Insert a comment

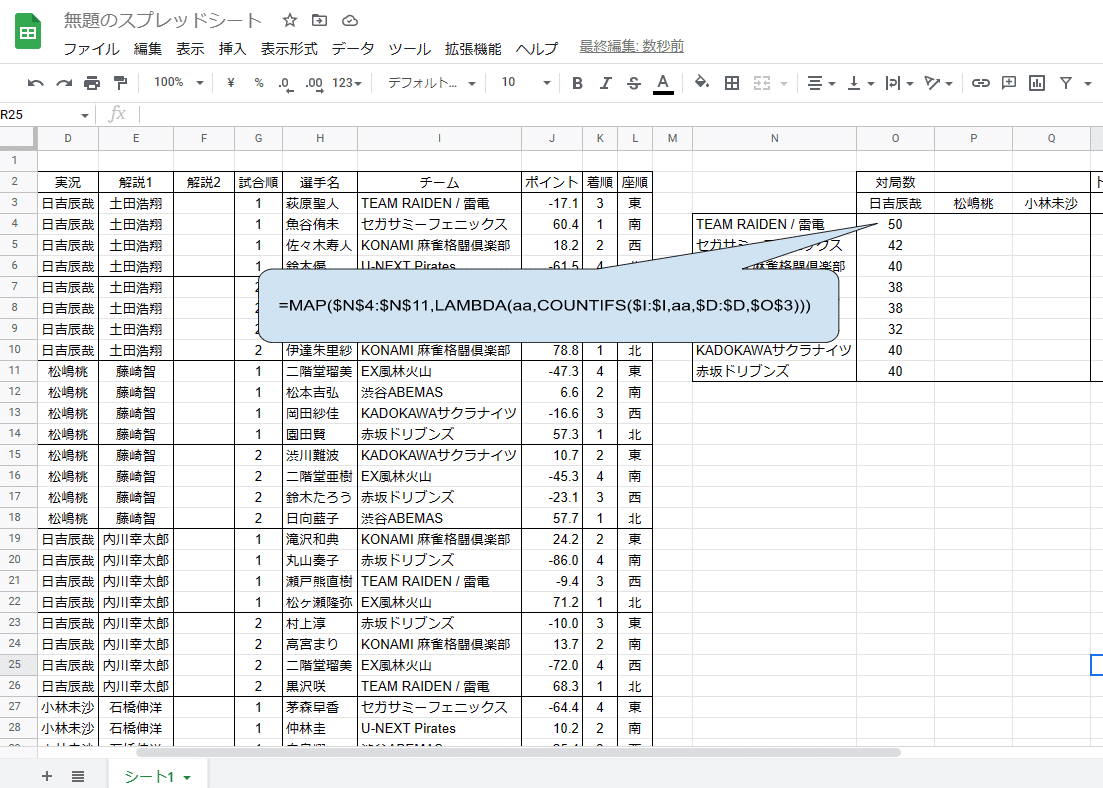pos(1009,83)
